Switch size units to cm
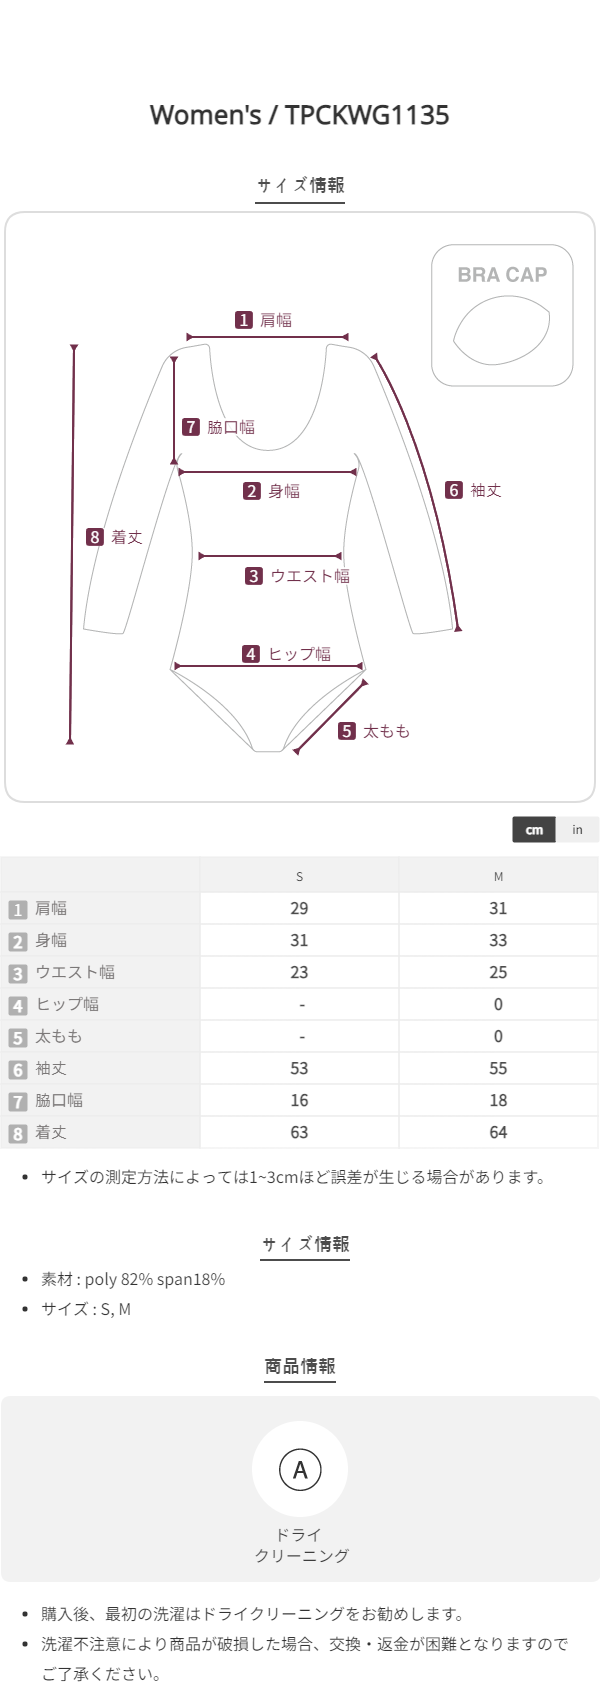Screen dimensions: 600x1707 tap(534, 830)
